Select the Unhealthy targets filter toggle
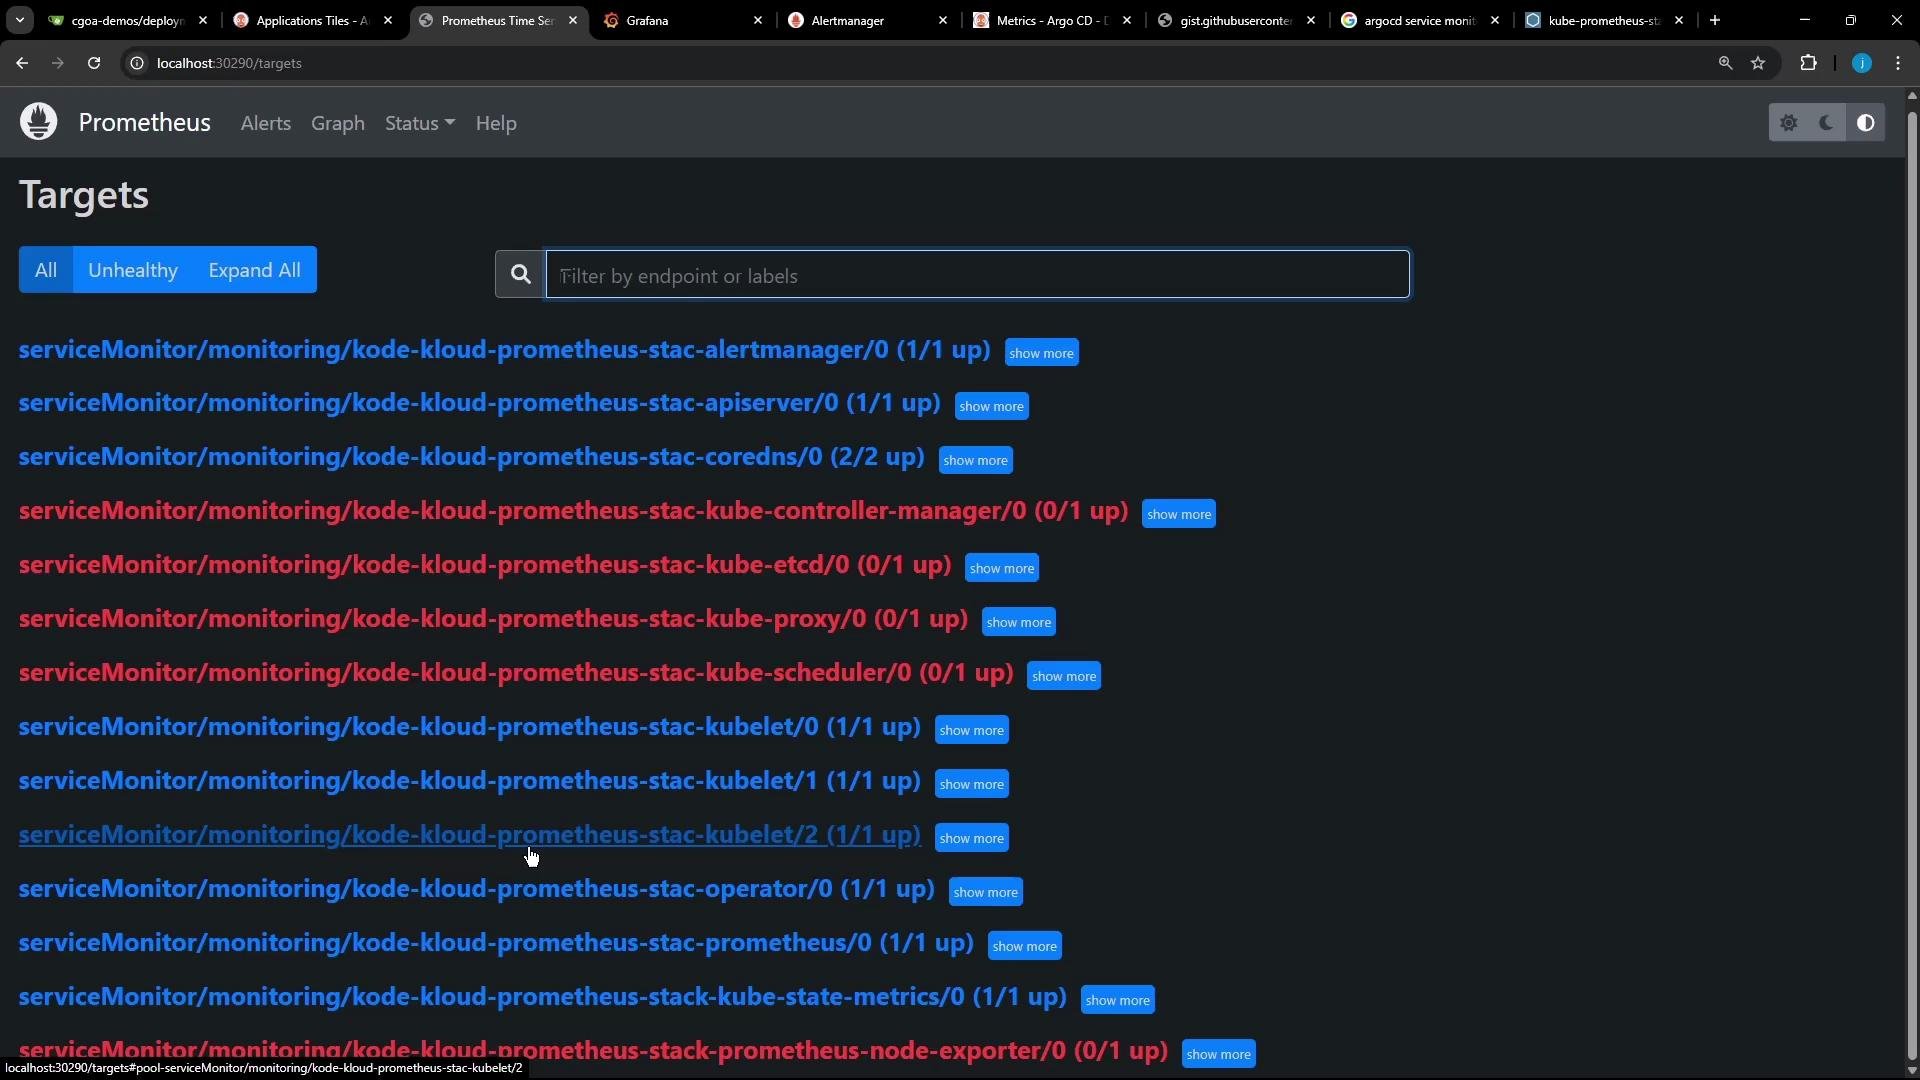1920x1080 pixels. (x=133, y=270)
